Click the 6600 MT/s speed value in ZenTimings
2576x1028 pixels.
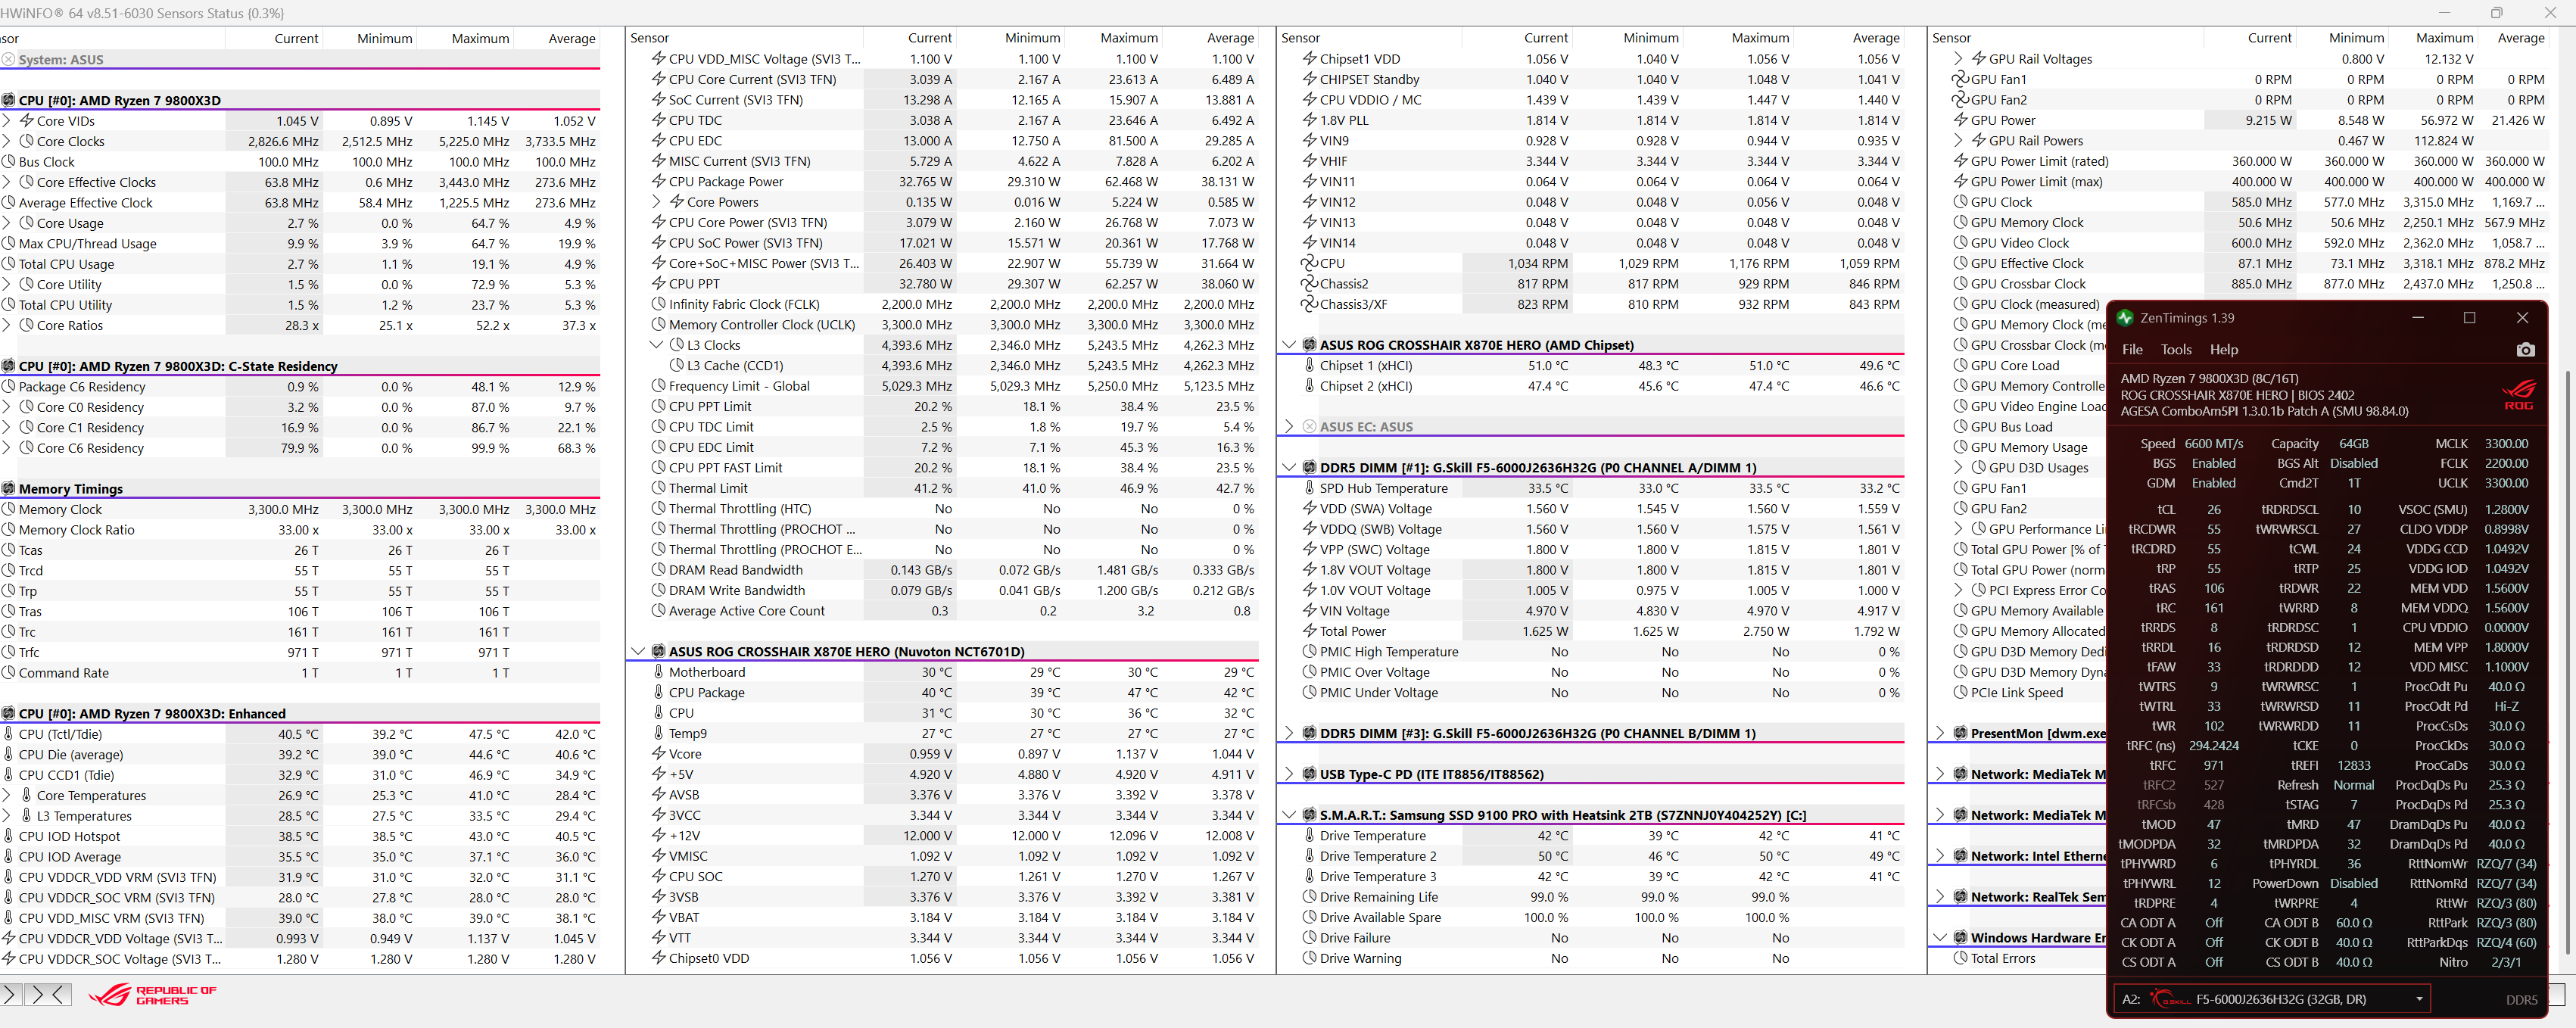2213,444
